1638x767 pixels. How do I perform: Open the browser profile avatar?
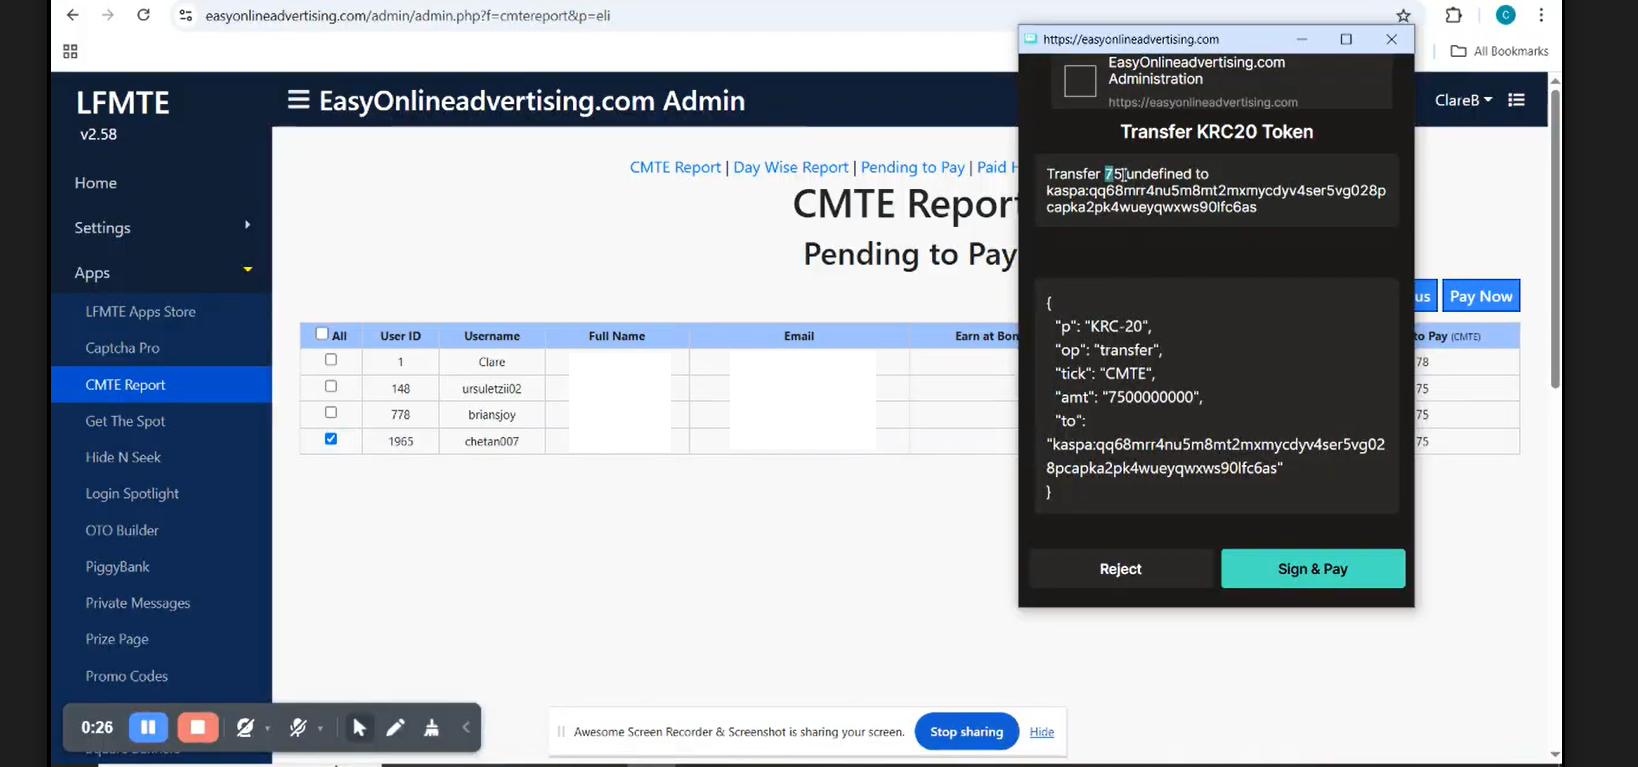click(x=1505, y=14)
